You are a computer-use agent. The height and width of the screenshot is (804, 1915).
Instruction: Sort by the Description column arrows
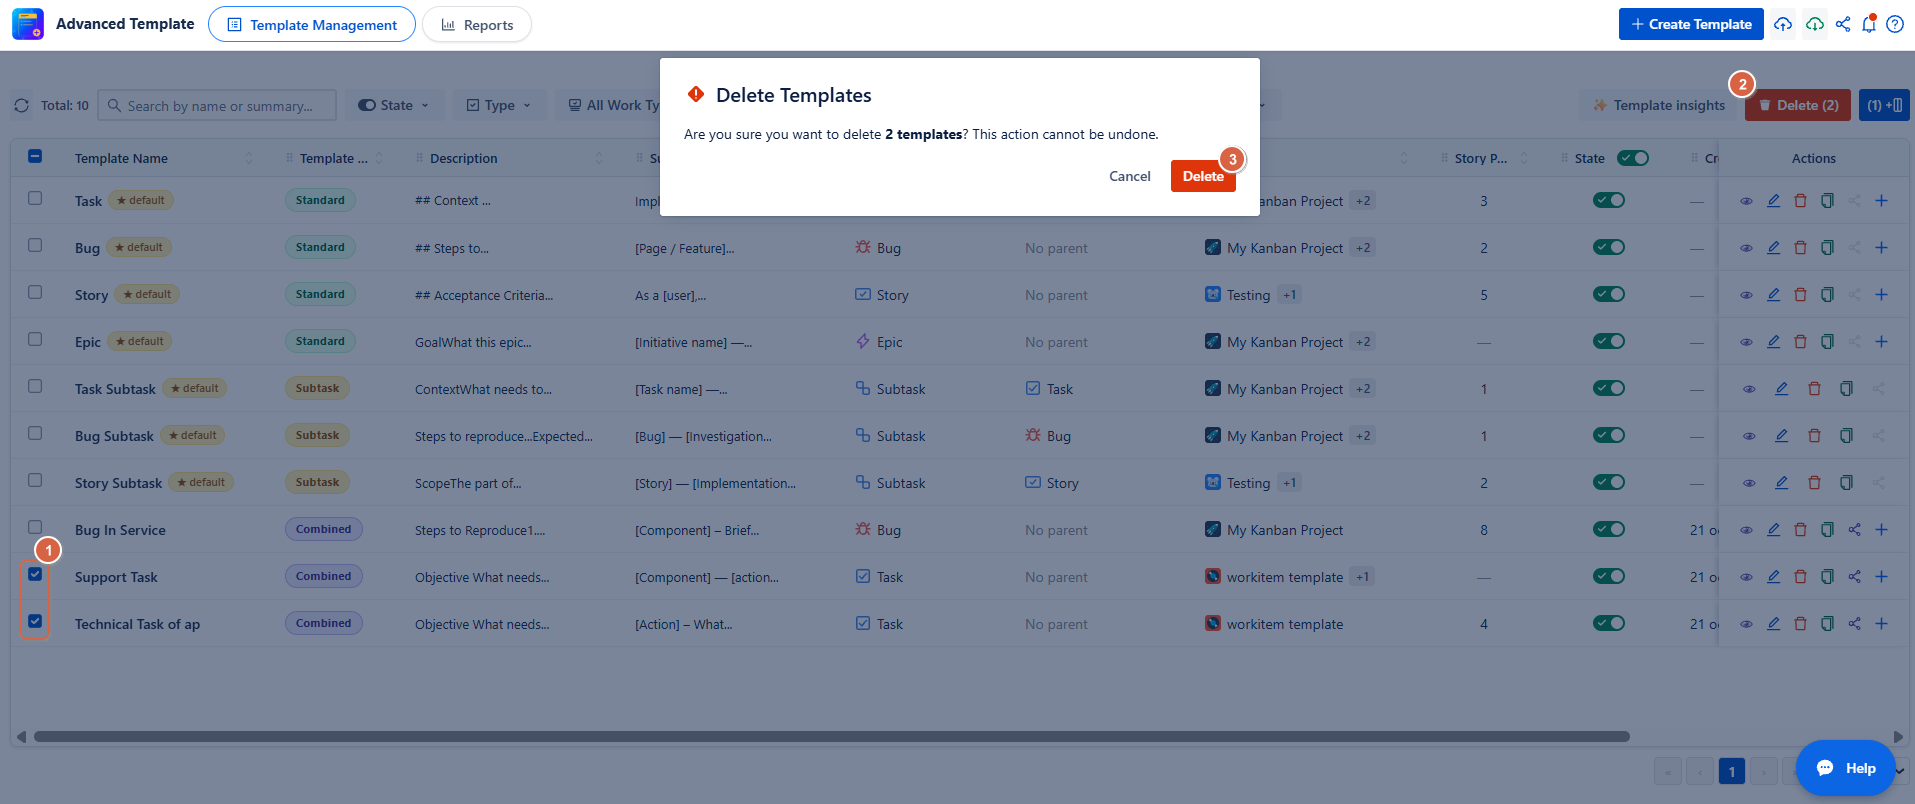click(x=599, y=158)
